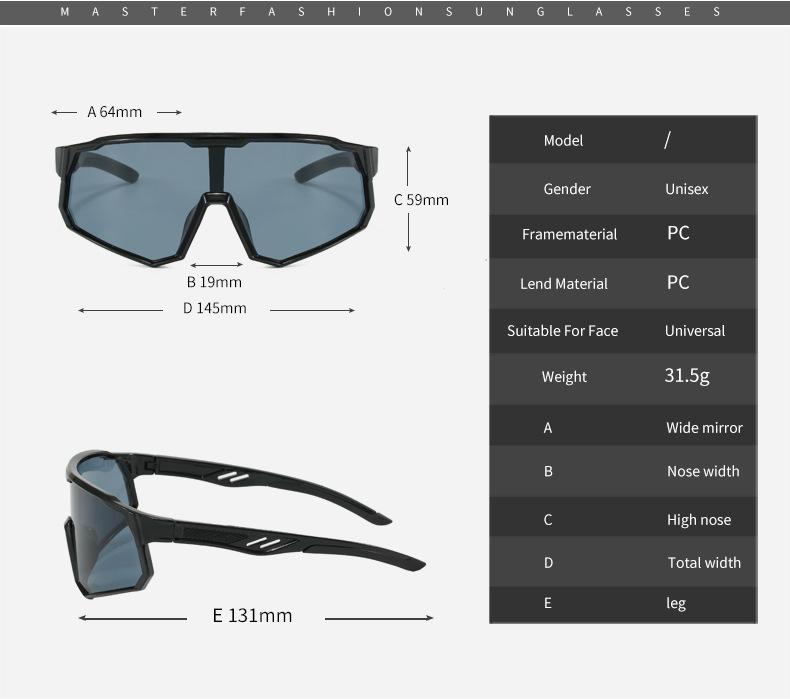Select the 'Total width' description cell
The image size is (790, 699).
pyautogui.click(x=704, y=563)
